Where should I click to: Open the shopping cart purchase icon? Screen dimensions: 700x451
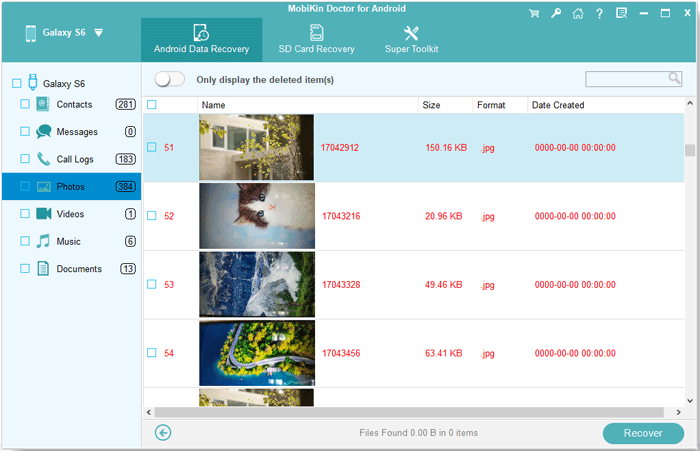[535, 14]
